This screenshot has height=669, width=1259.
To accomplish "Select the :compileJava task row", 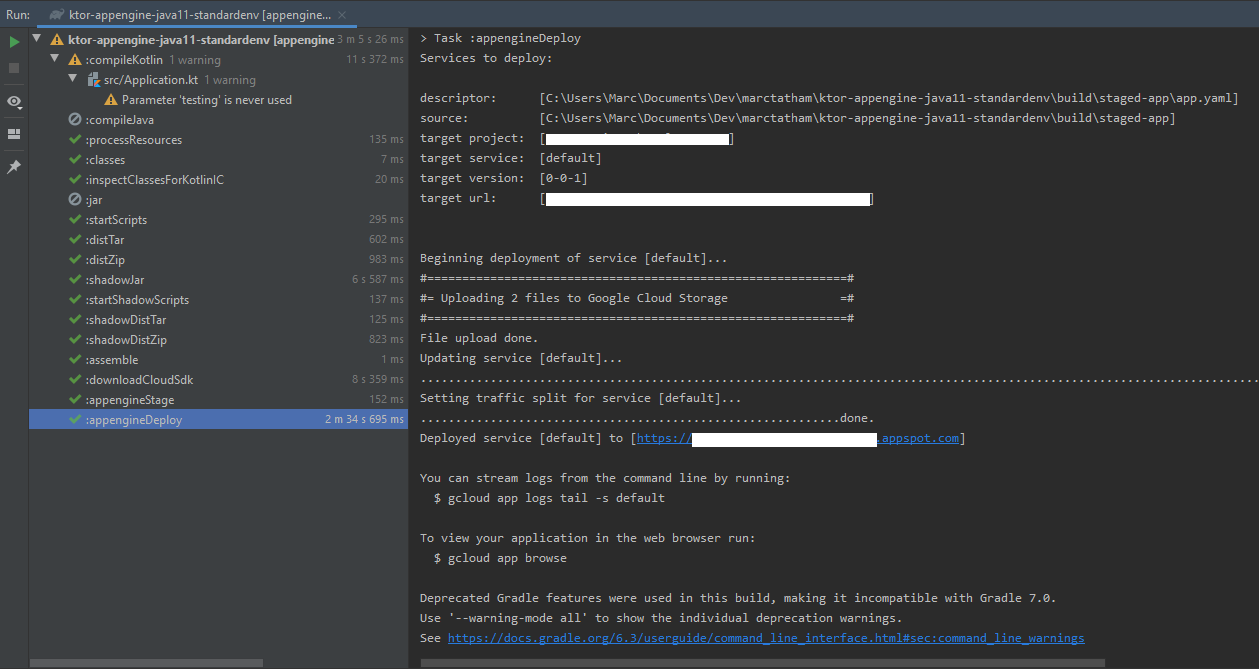I will [x=218, y=120].
